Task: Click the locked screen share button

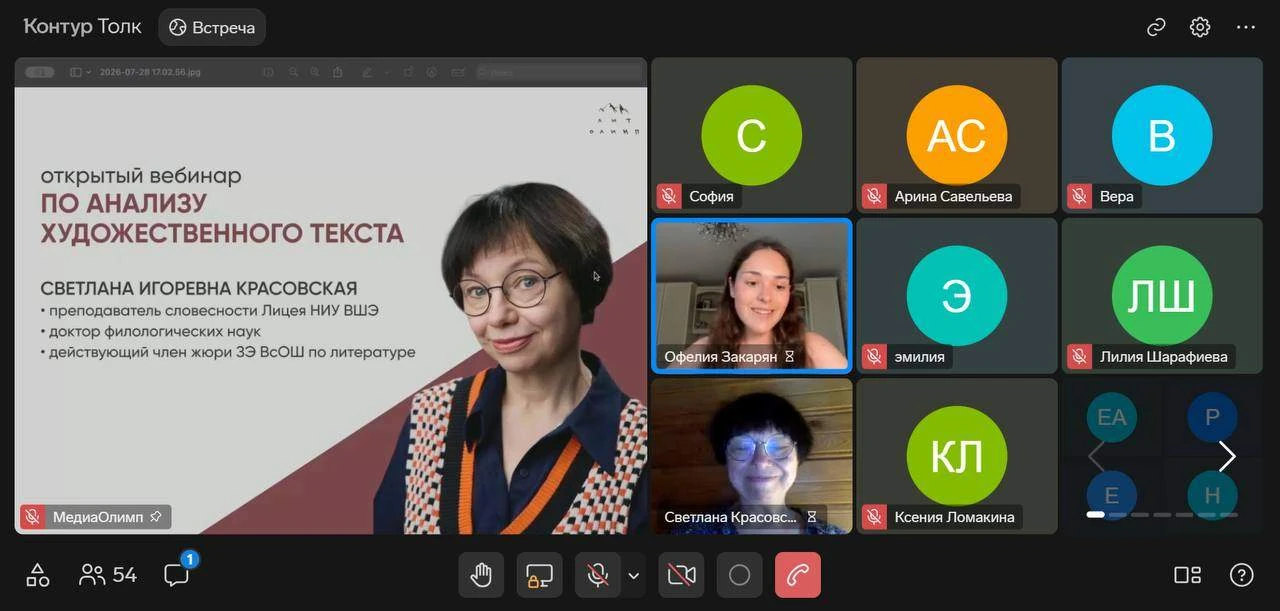Action: pyautogui.click(x=539, y=575)
